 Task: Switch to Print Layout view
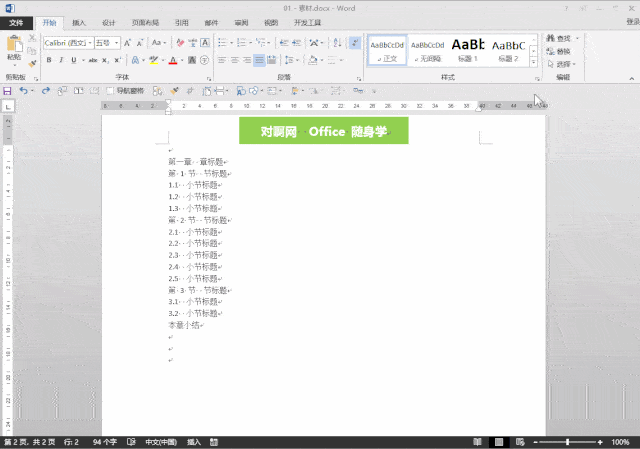pyautogui.click(x=499, y=442)
